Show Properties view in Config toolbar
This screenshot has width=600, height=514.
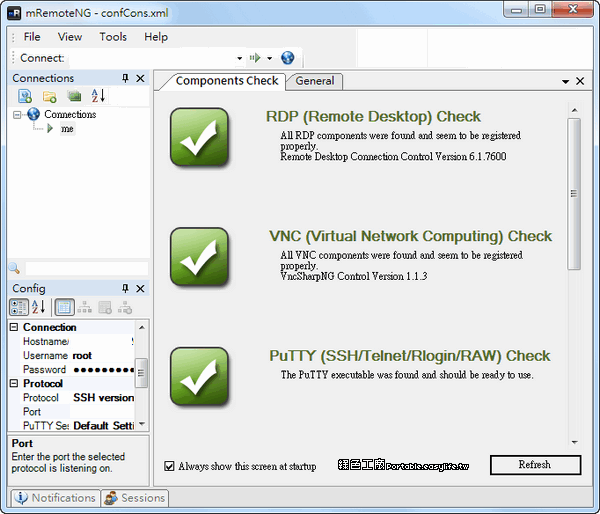(64, 307)
